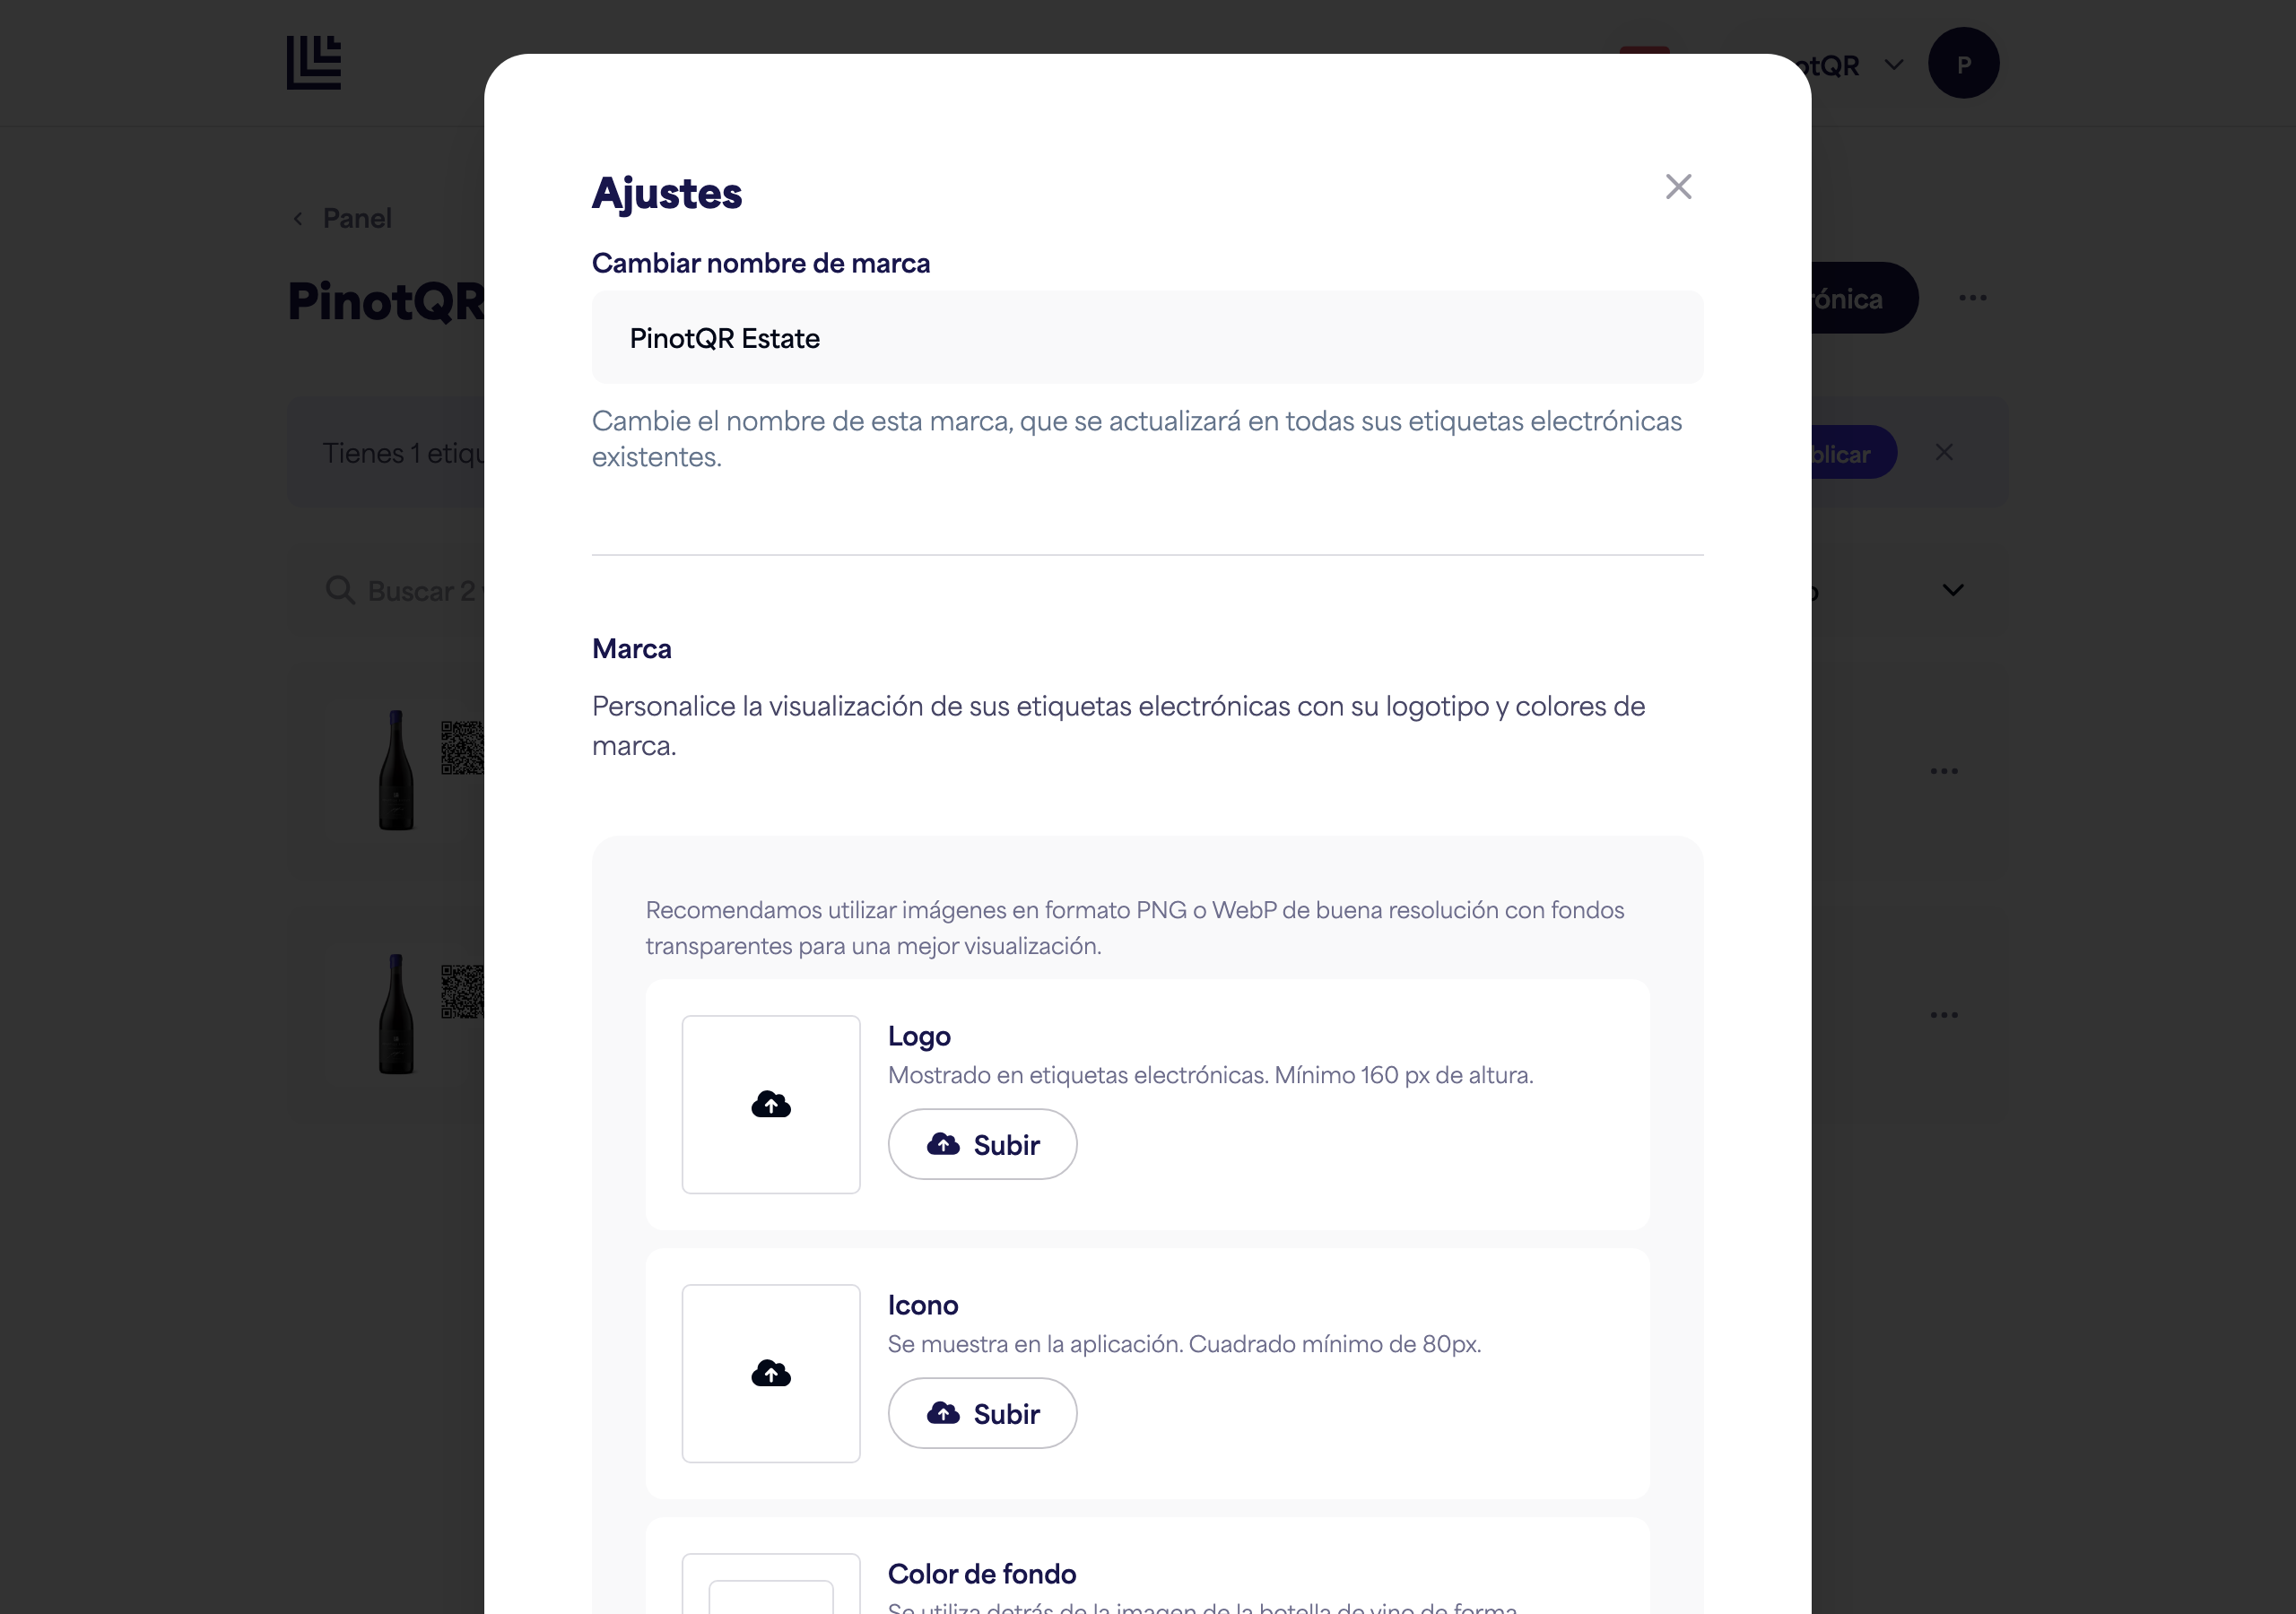Select the first wine bottle thumbnail
This screenshot has width=2296, height=1614.
(396, 770)
